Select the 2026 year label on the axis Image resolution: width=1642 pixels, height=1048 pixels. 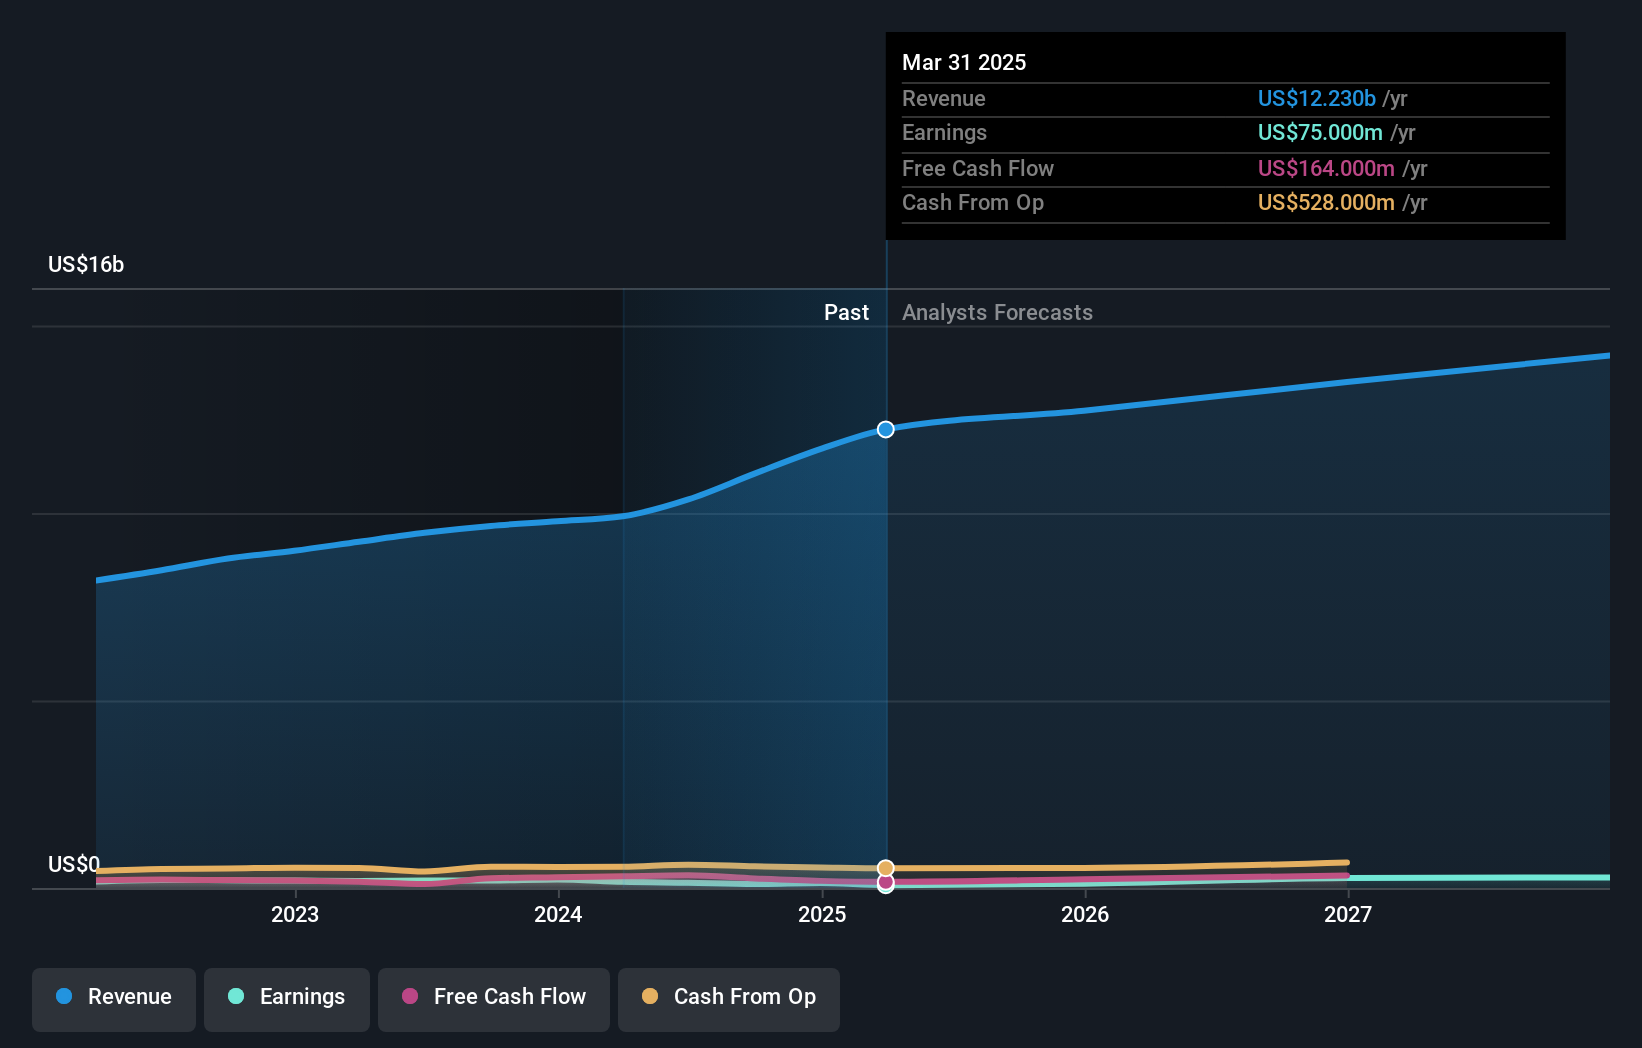pyautogui.click(x=1085, y=914)
